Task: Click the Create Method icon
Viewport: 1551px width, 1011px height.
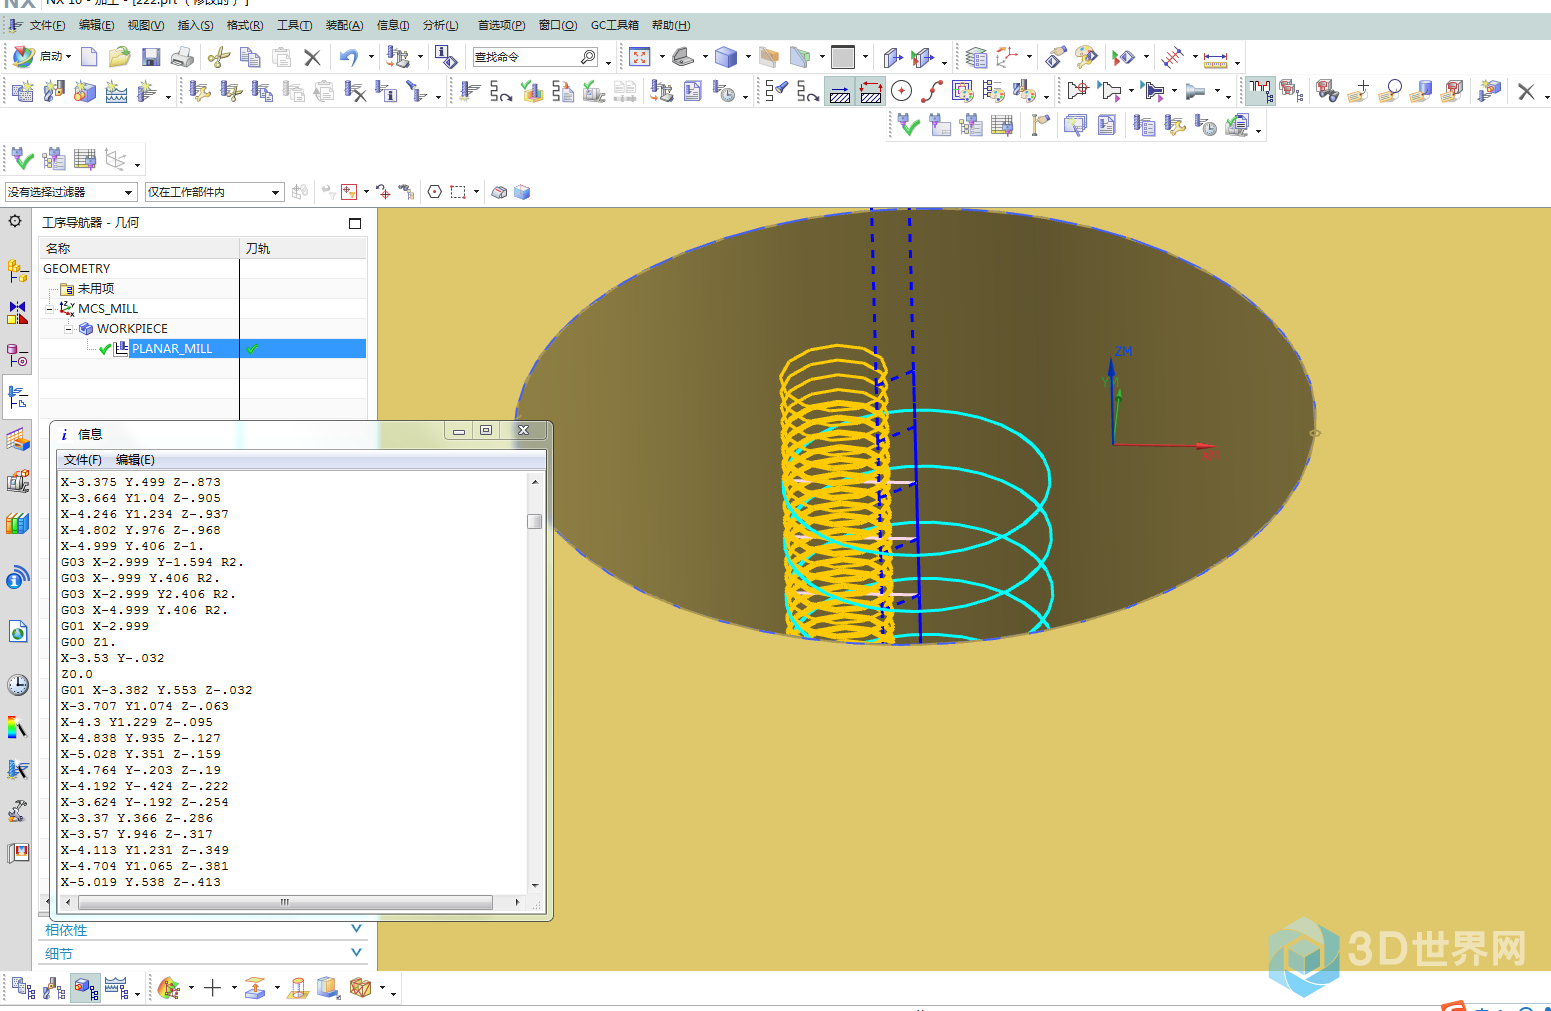Action: (x=116, y=92)
